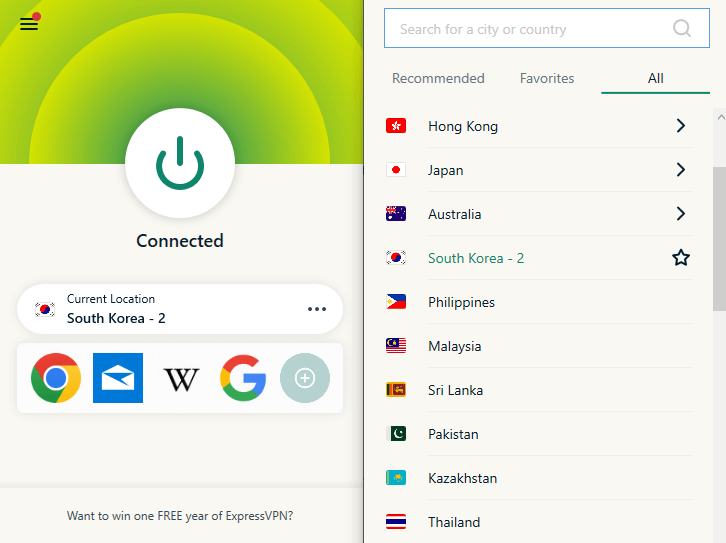Screen dimensions: 726x543
Task: Click the location list scrollbar thumb
Action: [719, 239]
